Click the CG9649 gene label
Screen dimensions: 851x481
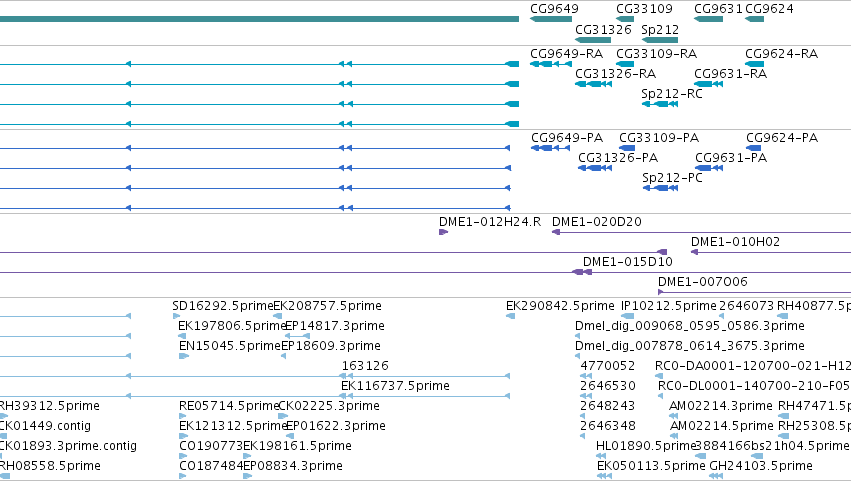coord(554,9)
